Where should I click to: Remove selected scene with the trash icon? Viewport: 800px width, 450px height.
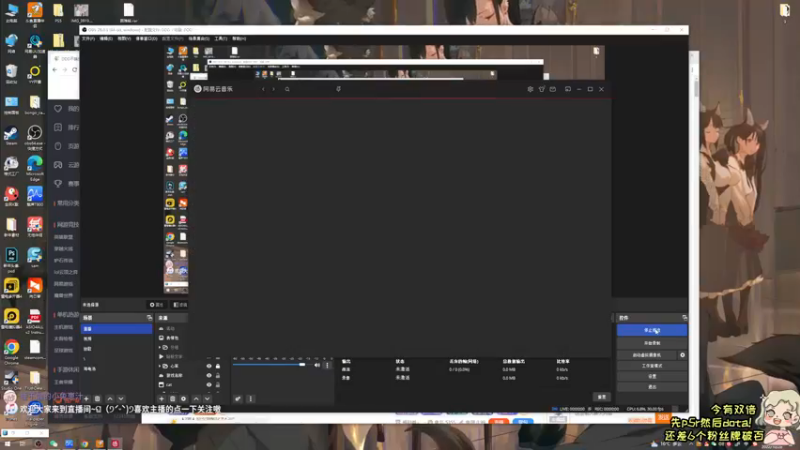[x=97, y=398]
